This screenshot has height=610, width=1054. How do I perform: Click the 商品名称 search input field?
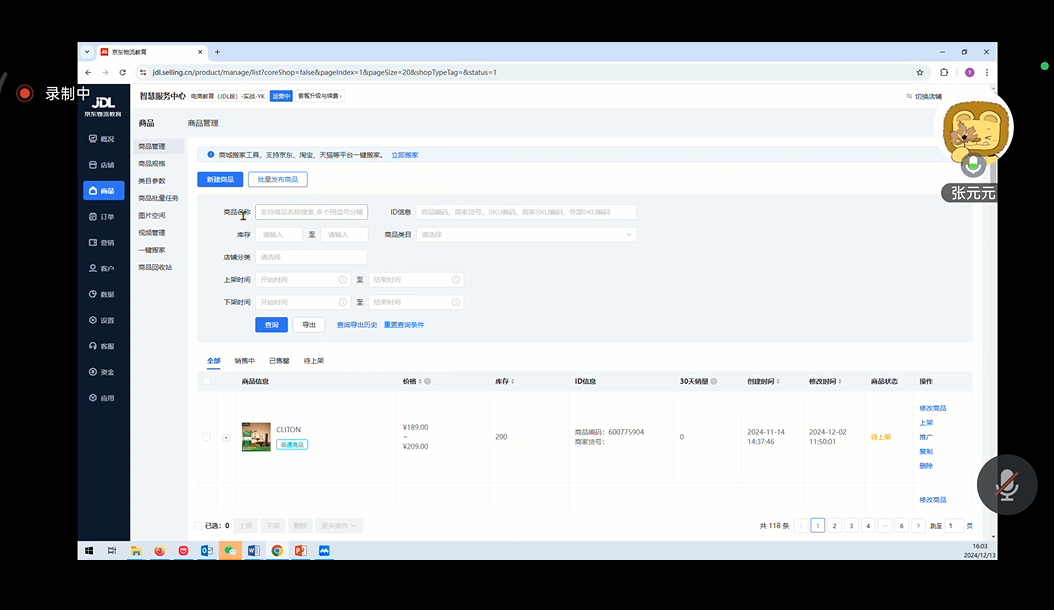311,212
